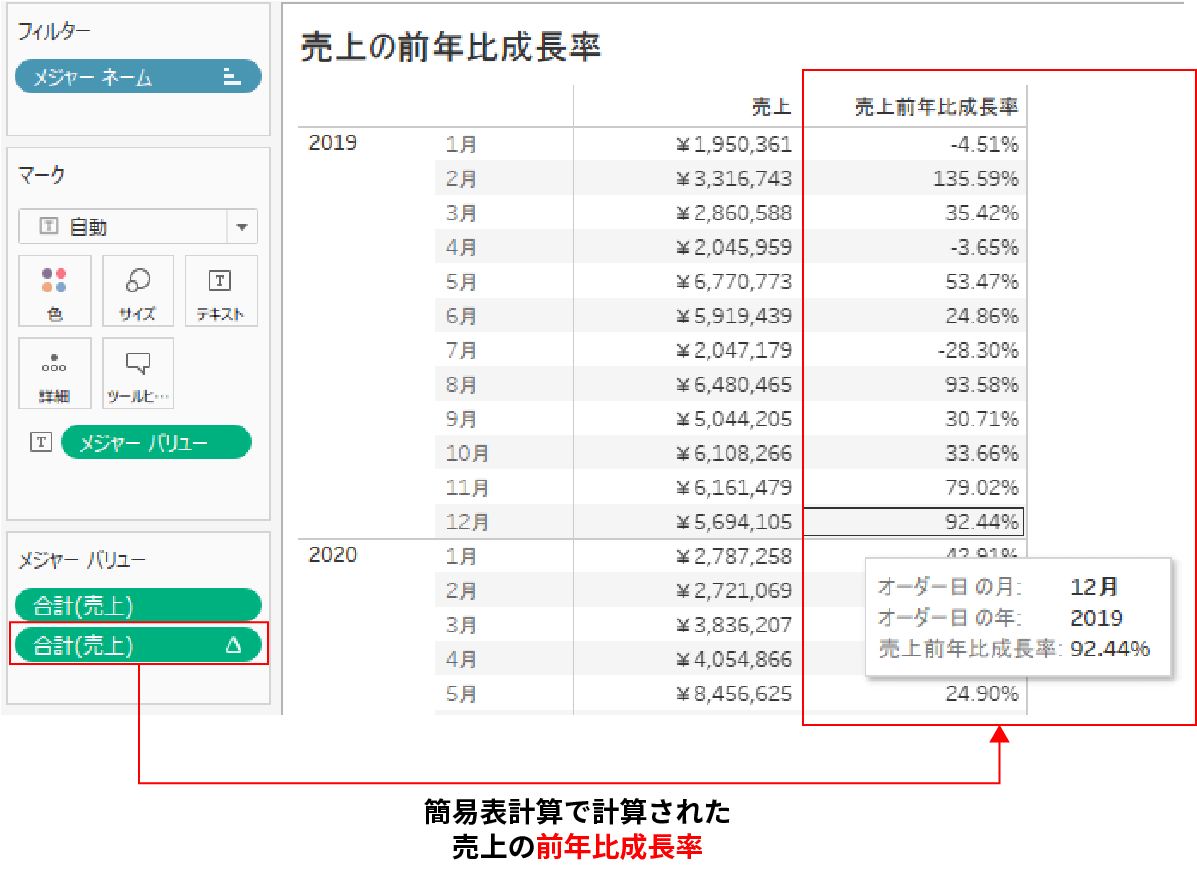Select the second 合計(売上) pill with delta symbol
Screen dimensions: 1197x887
[x=137, y=644]
